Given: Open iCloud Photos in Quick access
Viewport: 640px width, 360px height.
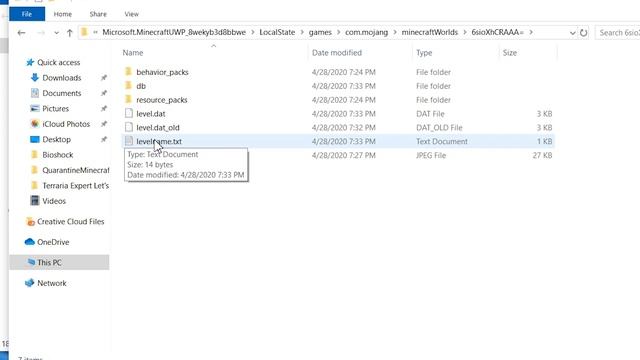Looking at the screenshot, I should click(66, 124).
